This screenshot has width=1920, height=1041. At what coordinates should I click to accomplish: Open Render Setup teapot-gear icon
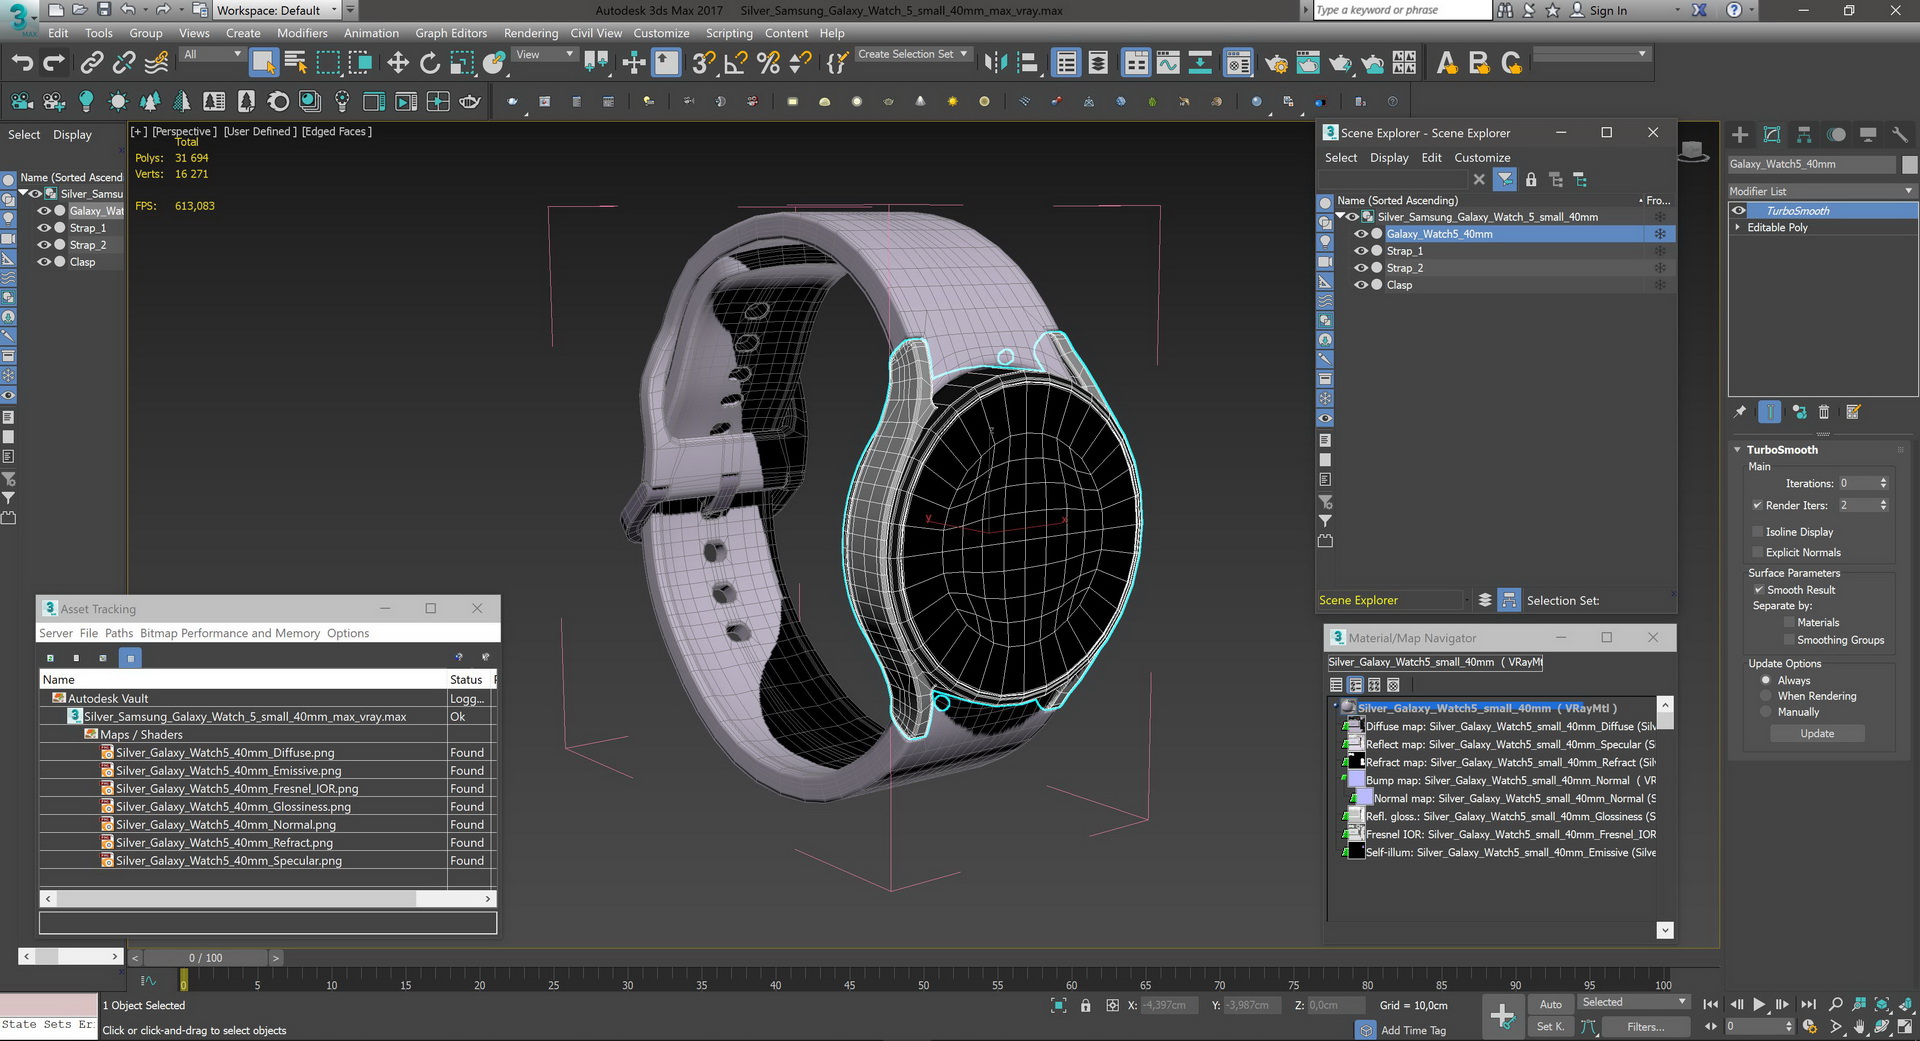[x=1276, y=63]
